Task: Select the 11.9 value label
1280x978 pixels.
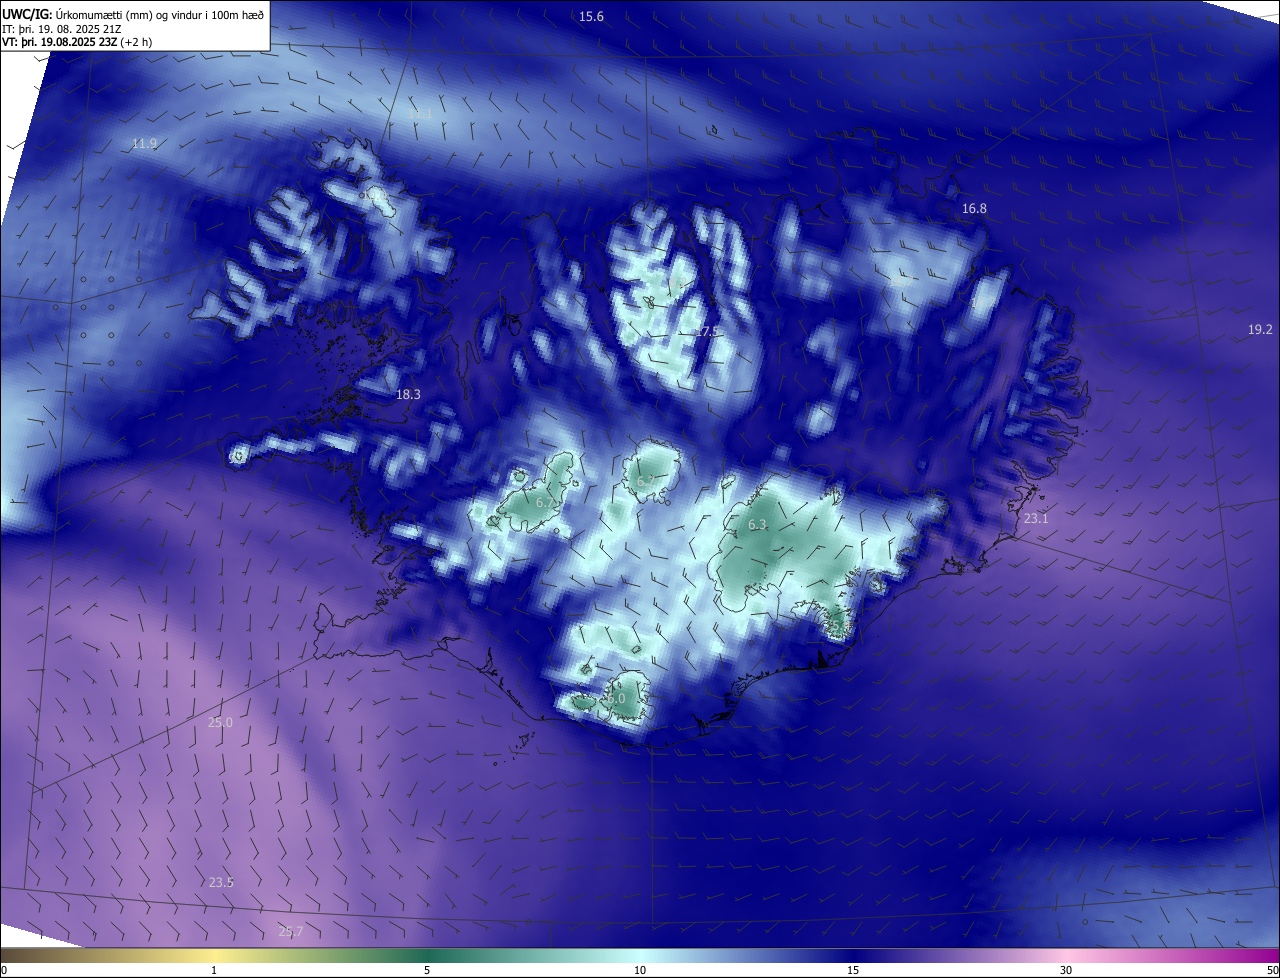Action: click(x=144, y=144)
